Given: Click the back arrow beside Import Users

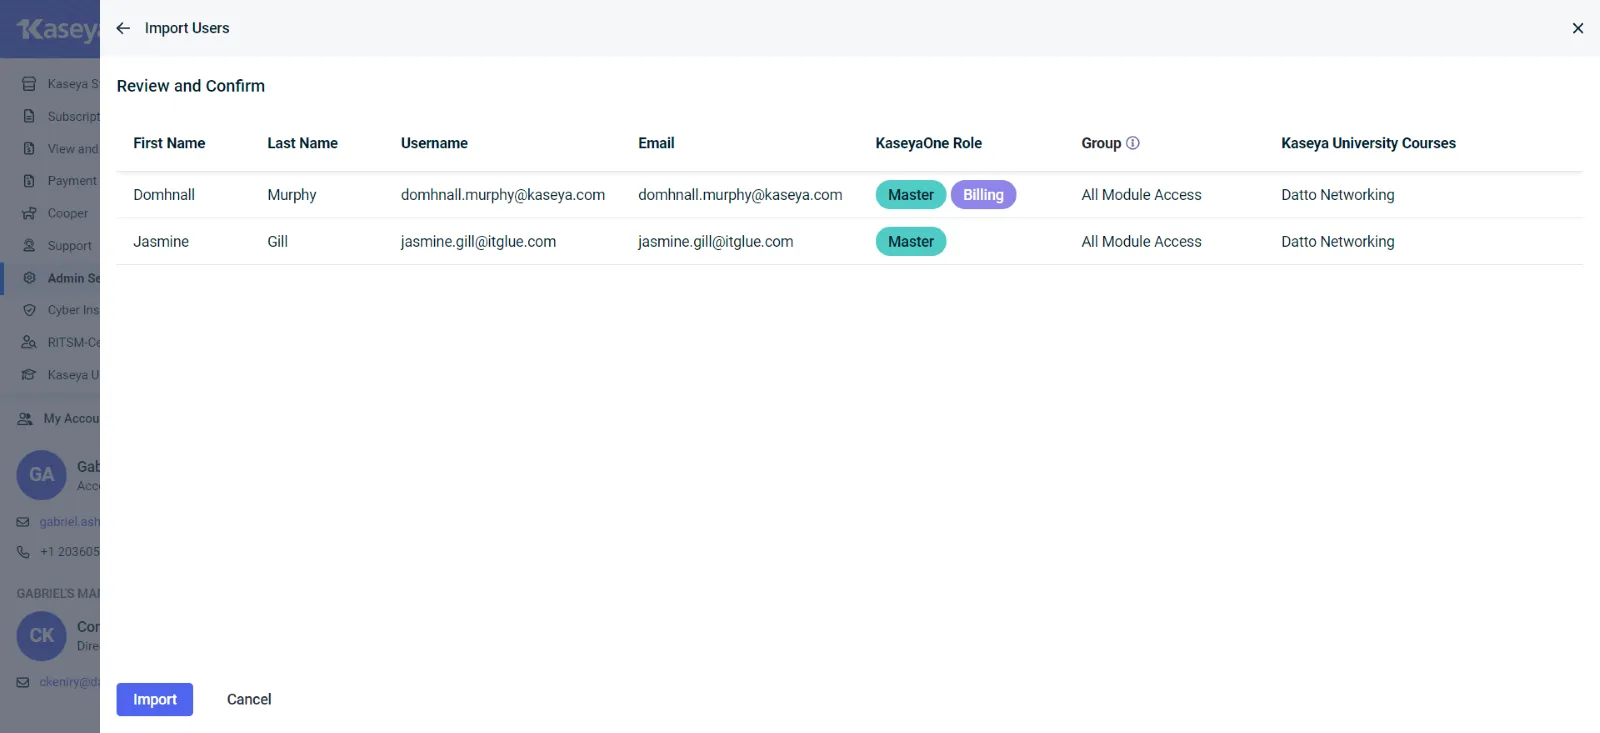Looking at the screenshot, I should pos(123,28).
